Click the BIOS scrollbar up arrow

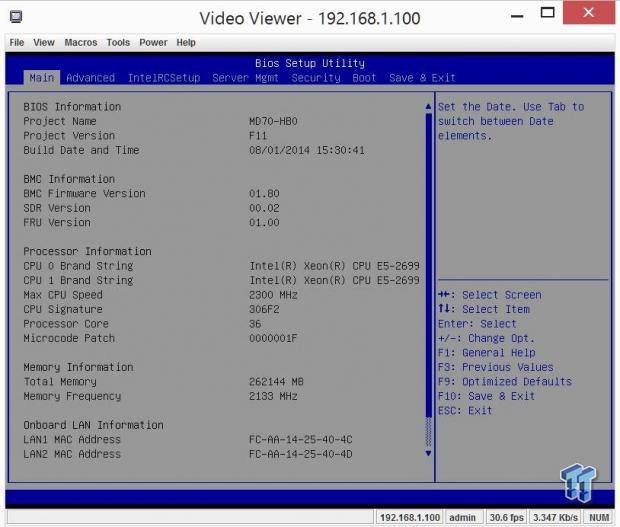pyautogui.click(x=428, y=106)
